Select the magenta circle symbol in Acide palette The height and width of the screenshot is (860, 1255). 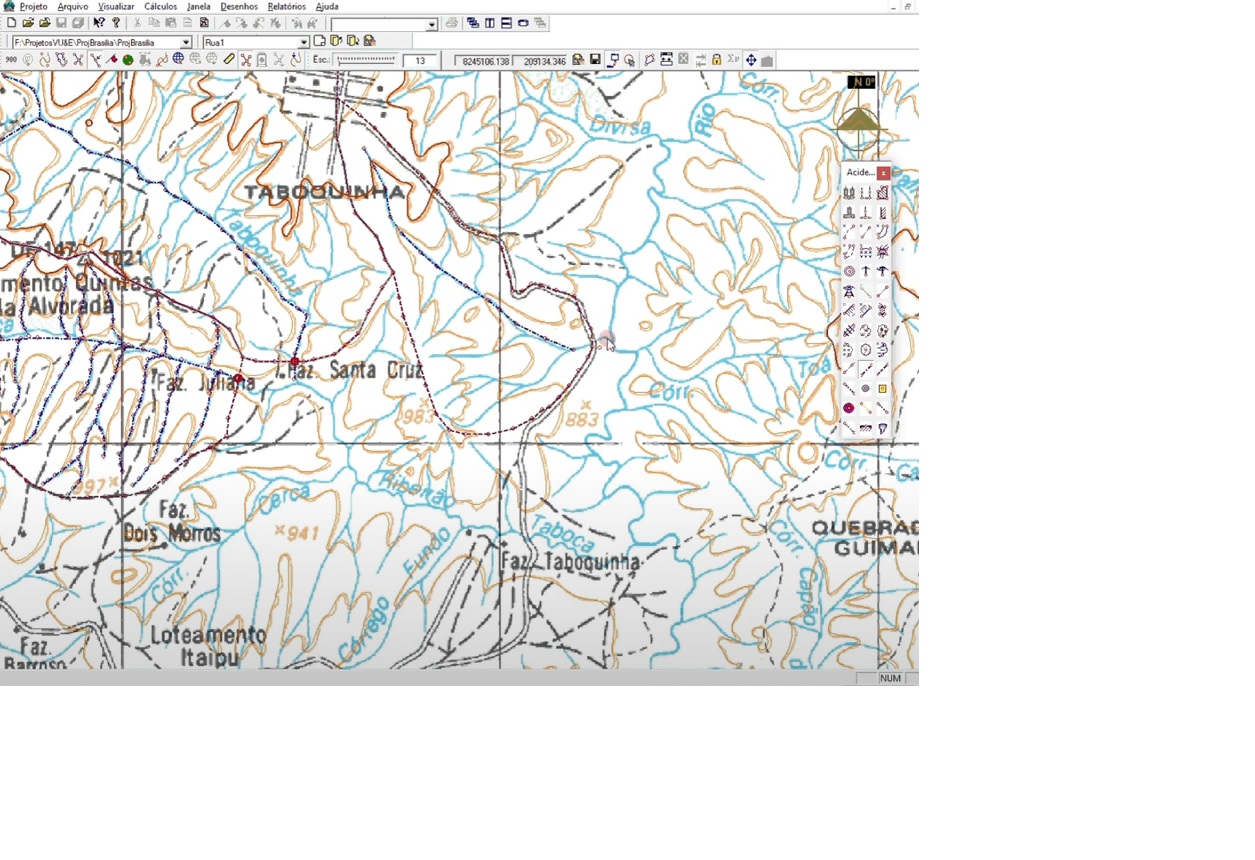[x=849, y=408]
